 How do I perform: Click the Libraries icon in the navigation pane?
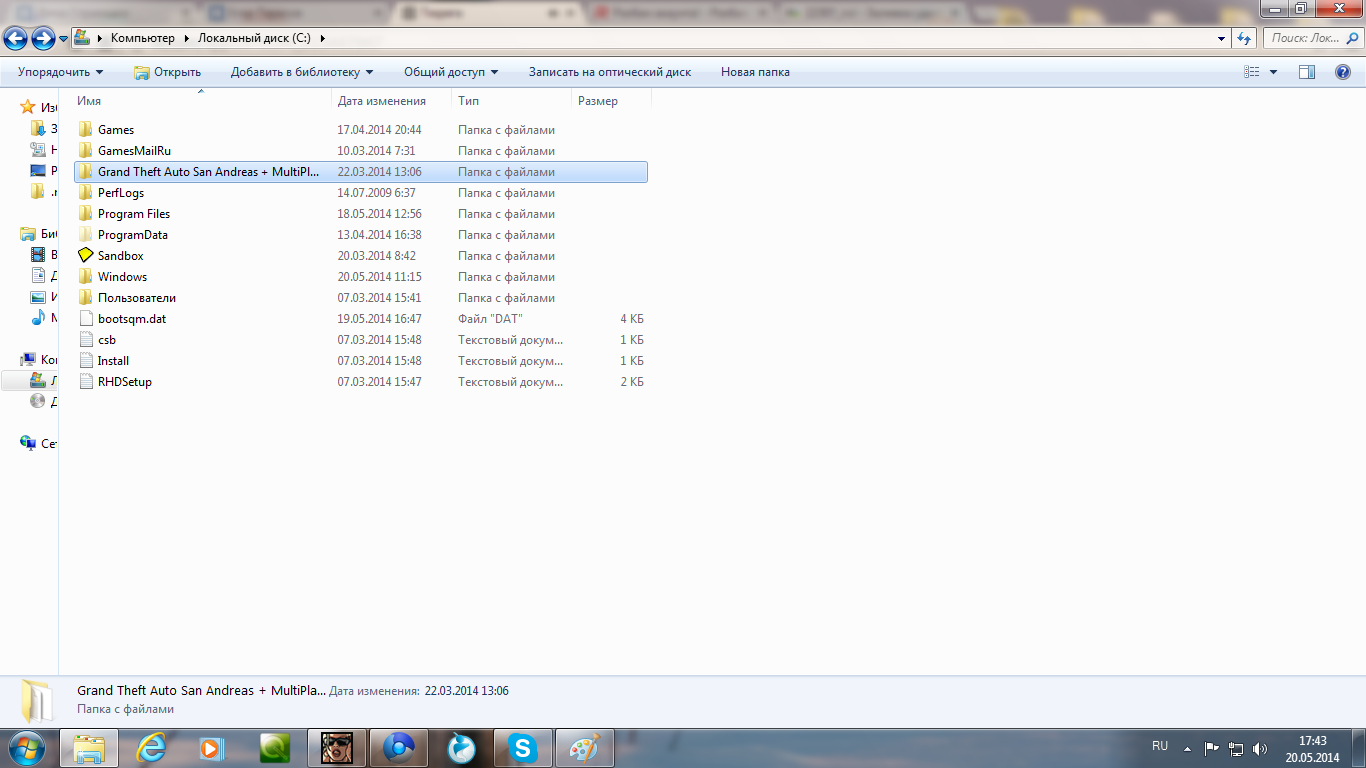click(28, 234)
